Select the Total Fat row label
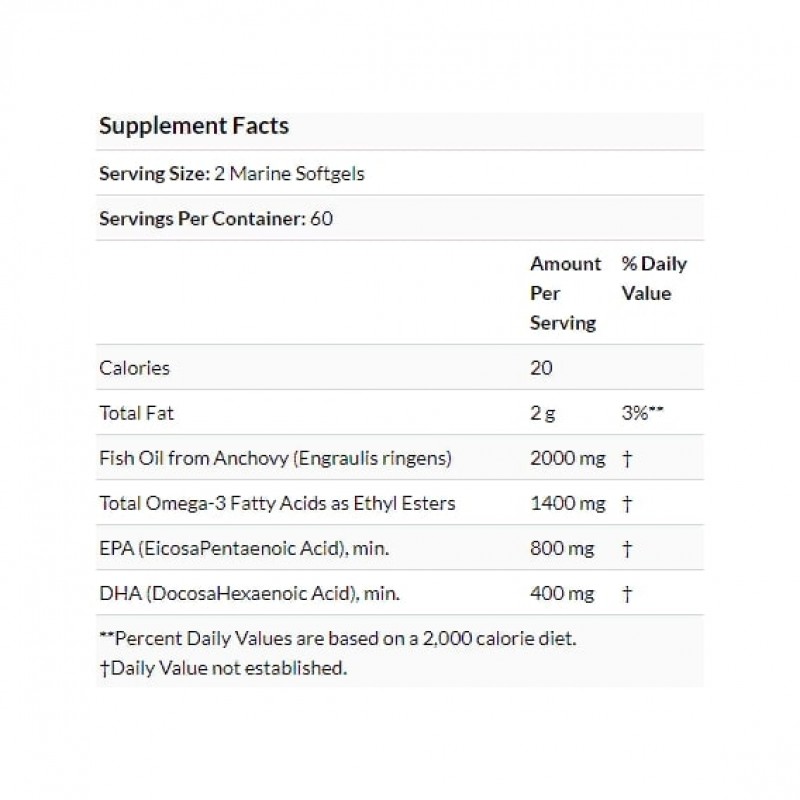The height and width of the screenshot is (800, 800). tap(136, 412)
